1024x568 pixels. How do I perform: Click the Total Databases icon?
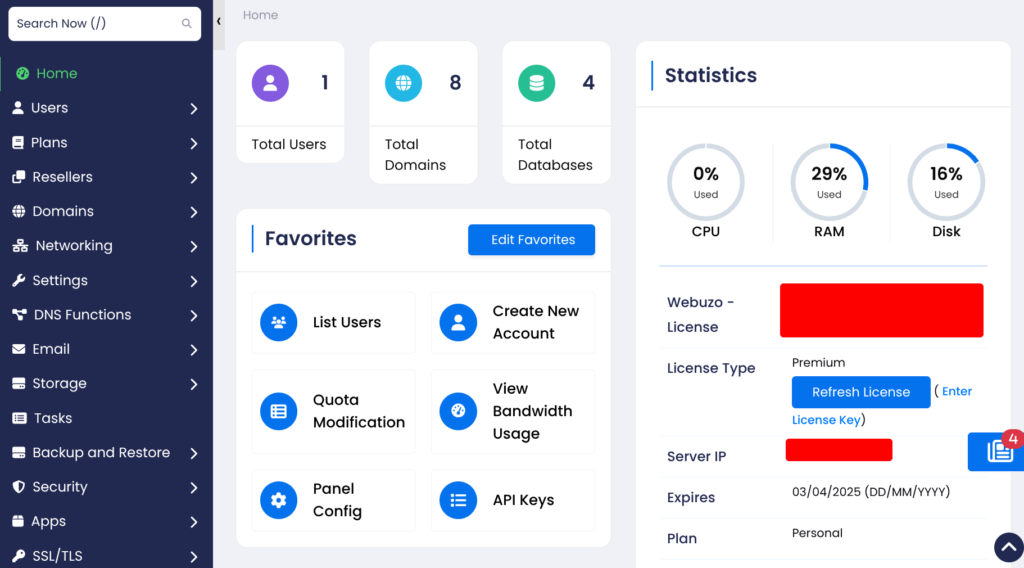tap(536, 83)
